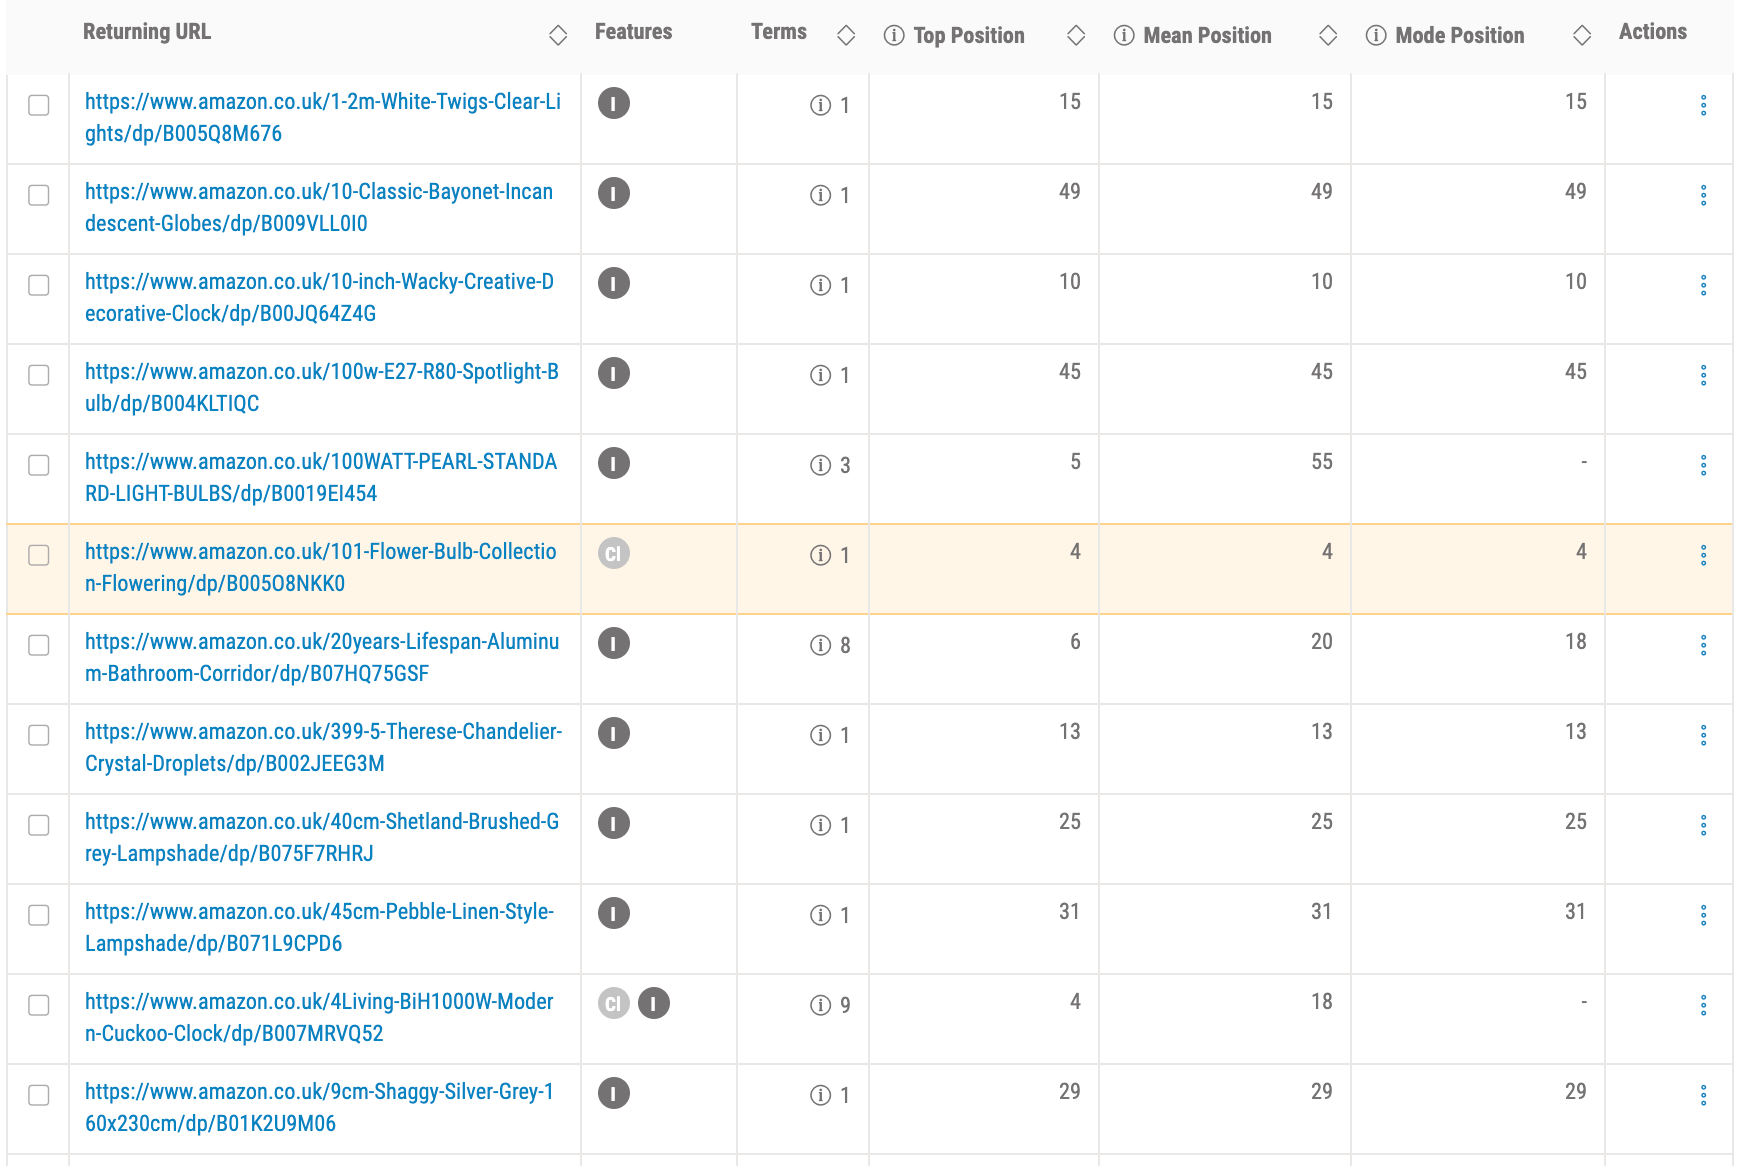Image resolution: width=1748 pixels, height=1166 pixels.
Task: Tick checkbox for 4Living Cuckoo-Clock URL
Action: coord(39,1005)
